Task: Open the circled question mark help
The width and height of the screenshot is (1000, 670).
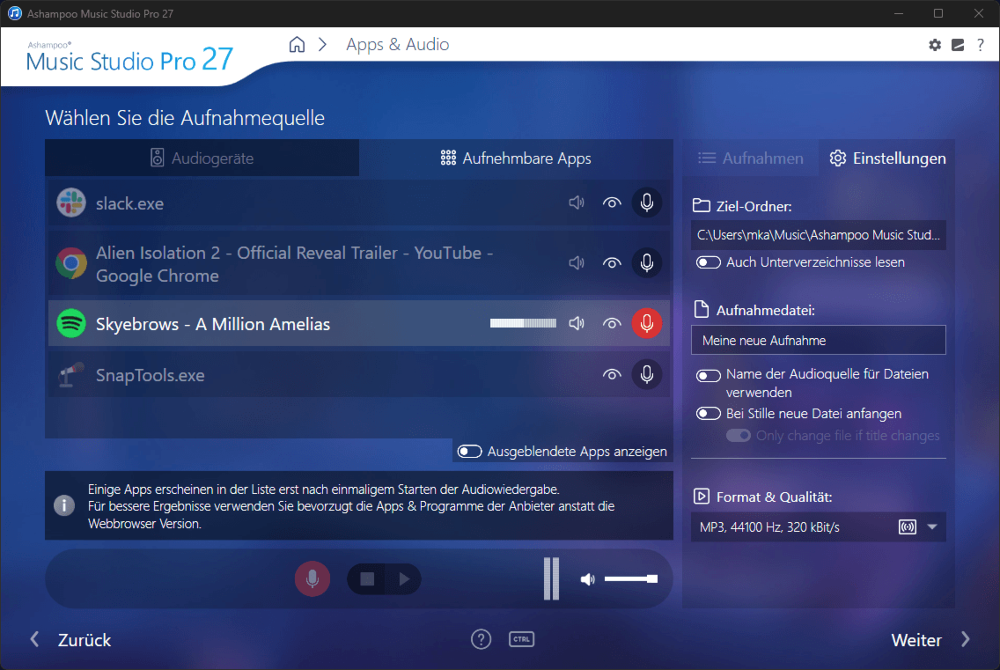Action: (x=481, y=639)
